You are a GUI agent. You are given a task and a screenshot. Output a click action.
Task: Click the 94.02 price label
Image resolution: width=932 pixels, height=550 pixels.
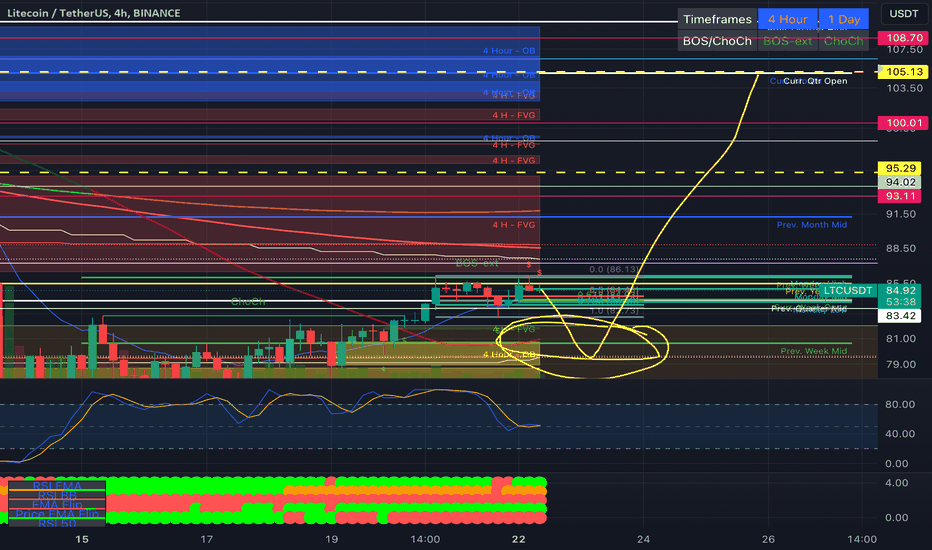pyautogui.click(x=900, y=182)
